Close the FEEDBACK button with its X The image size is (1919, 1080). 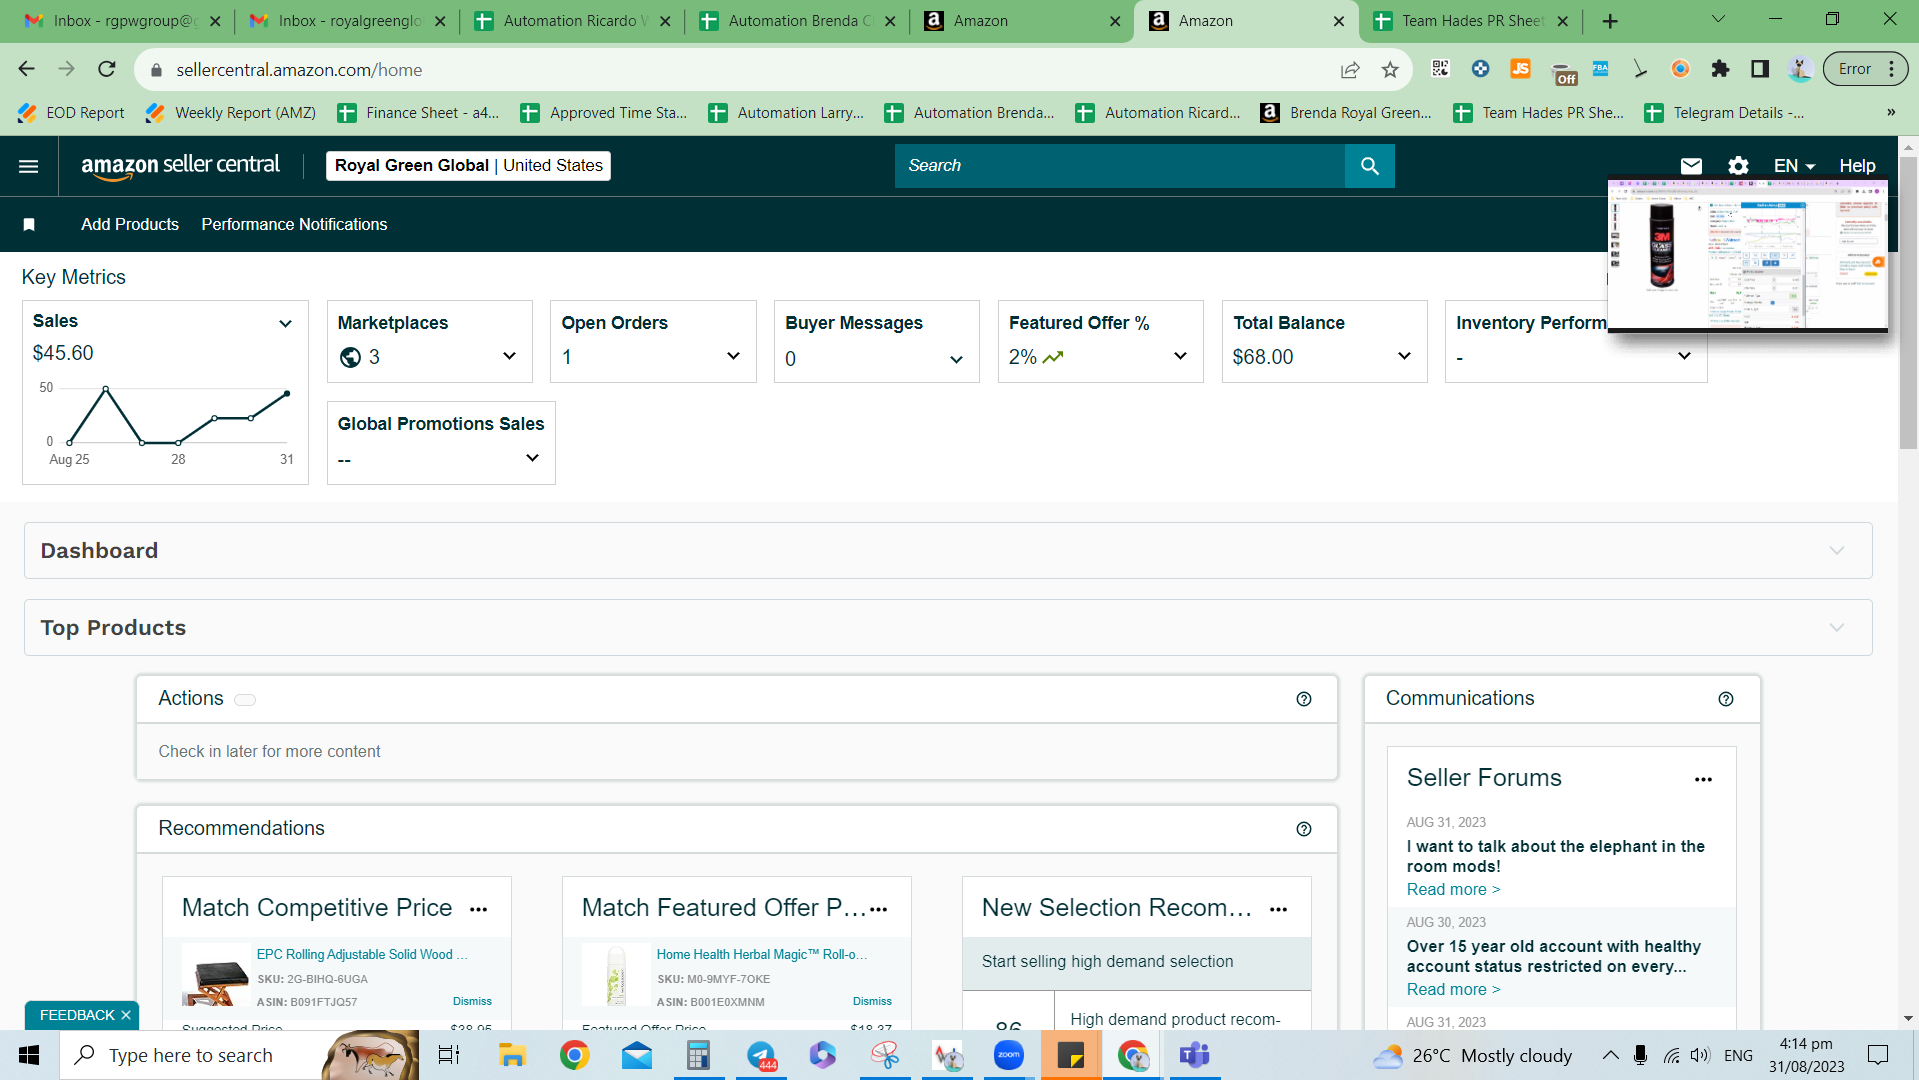(126, 1015)
